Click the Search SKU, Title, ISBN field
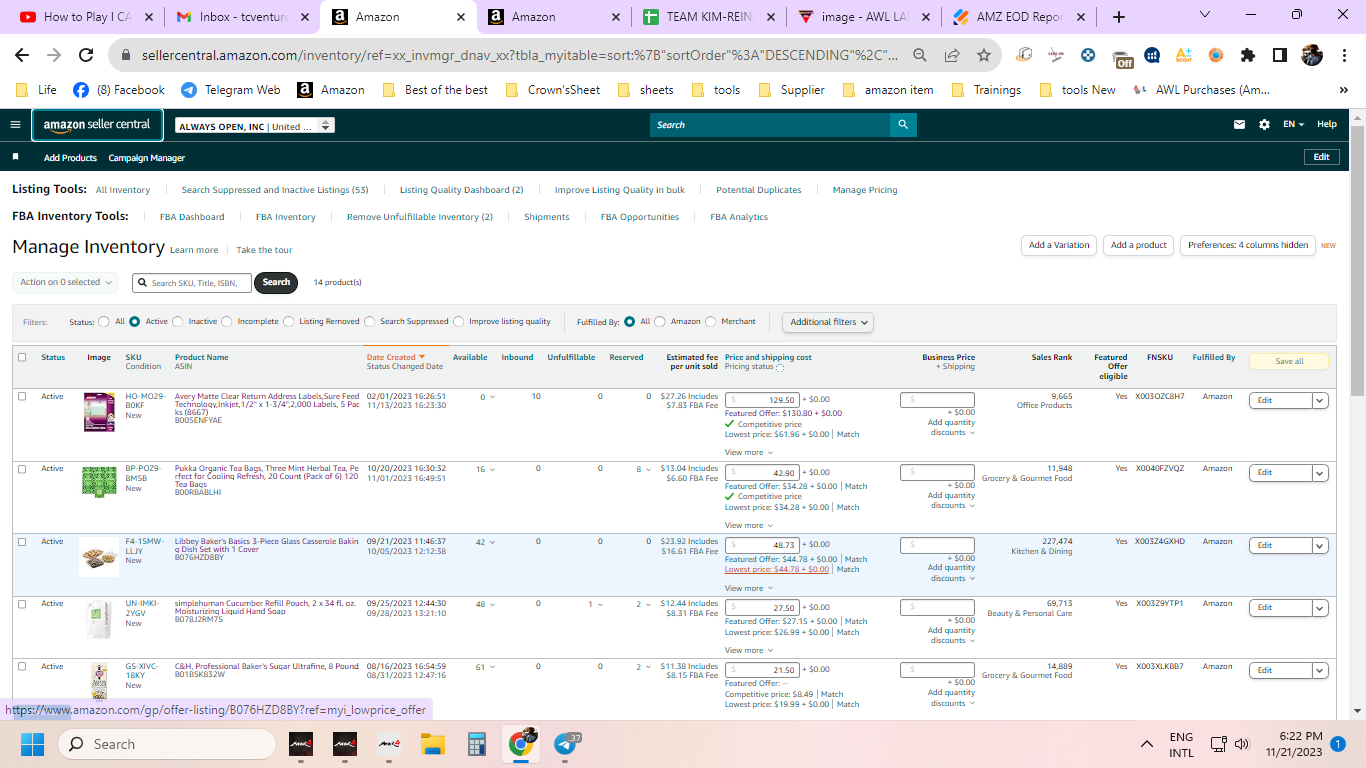1366x768 pixels. 191,283
